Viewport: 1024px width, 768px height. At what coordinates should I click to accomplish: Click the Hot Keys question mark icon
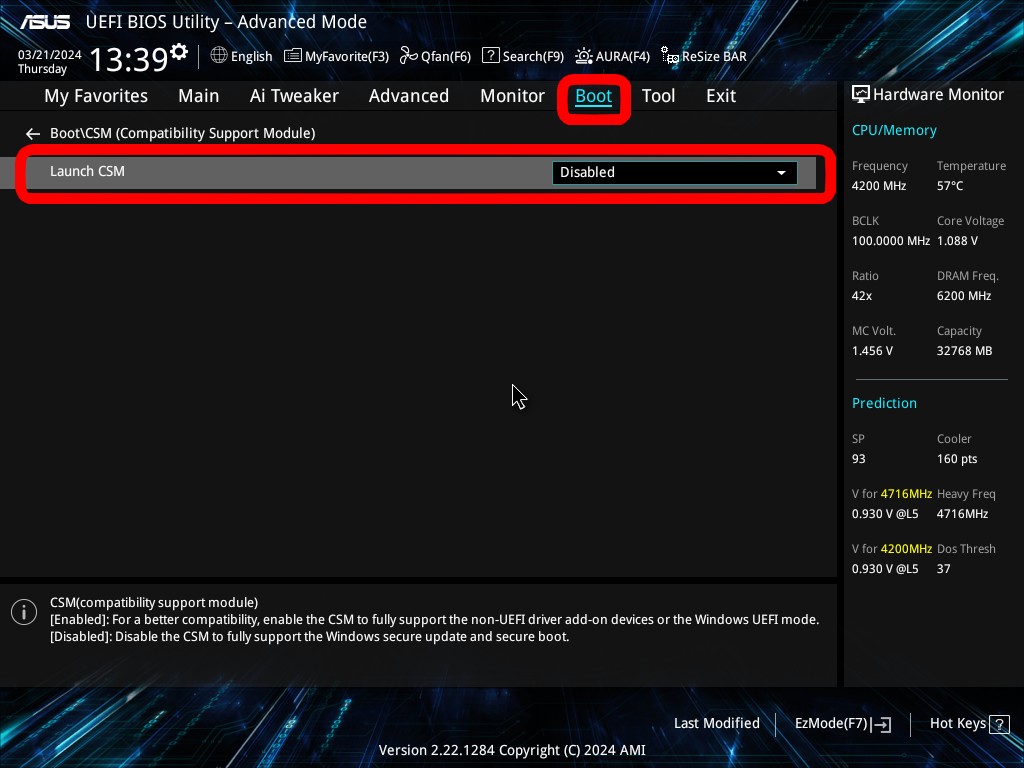tap(999, 724)
